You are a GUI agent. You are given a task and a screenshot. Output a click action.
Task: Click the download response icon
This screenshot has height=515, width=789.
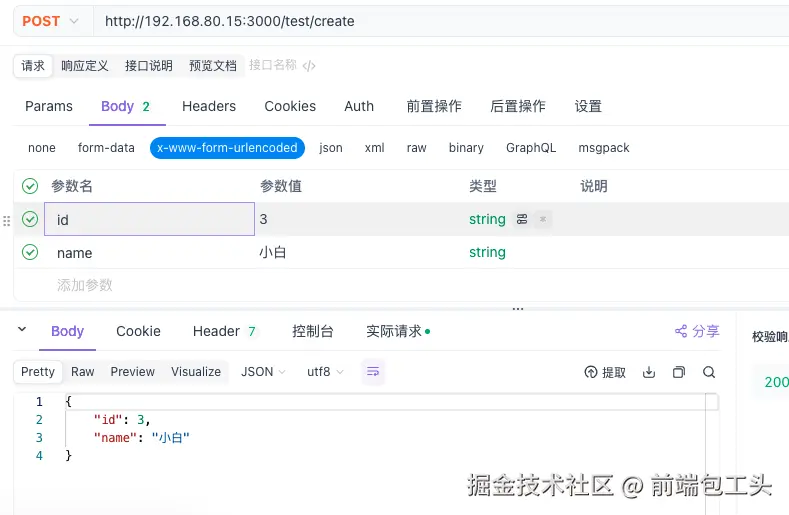click(649, 373)
